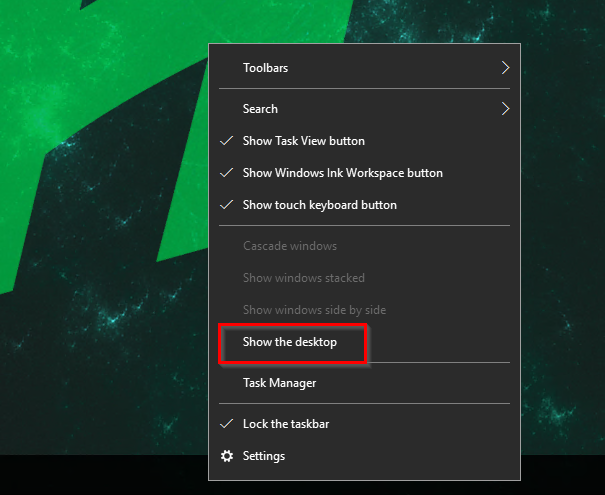
Task: Click the checkmark next to Lock the taskbar
Action: (x=227, y=424)
